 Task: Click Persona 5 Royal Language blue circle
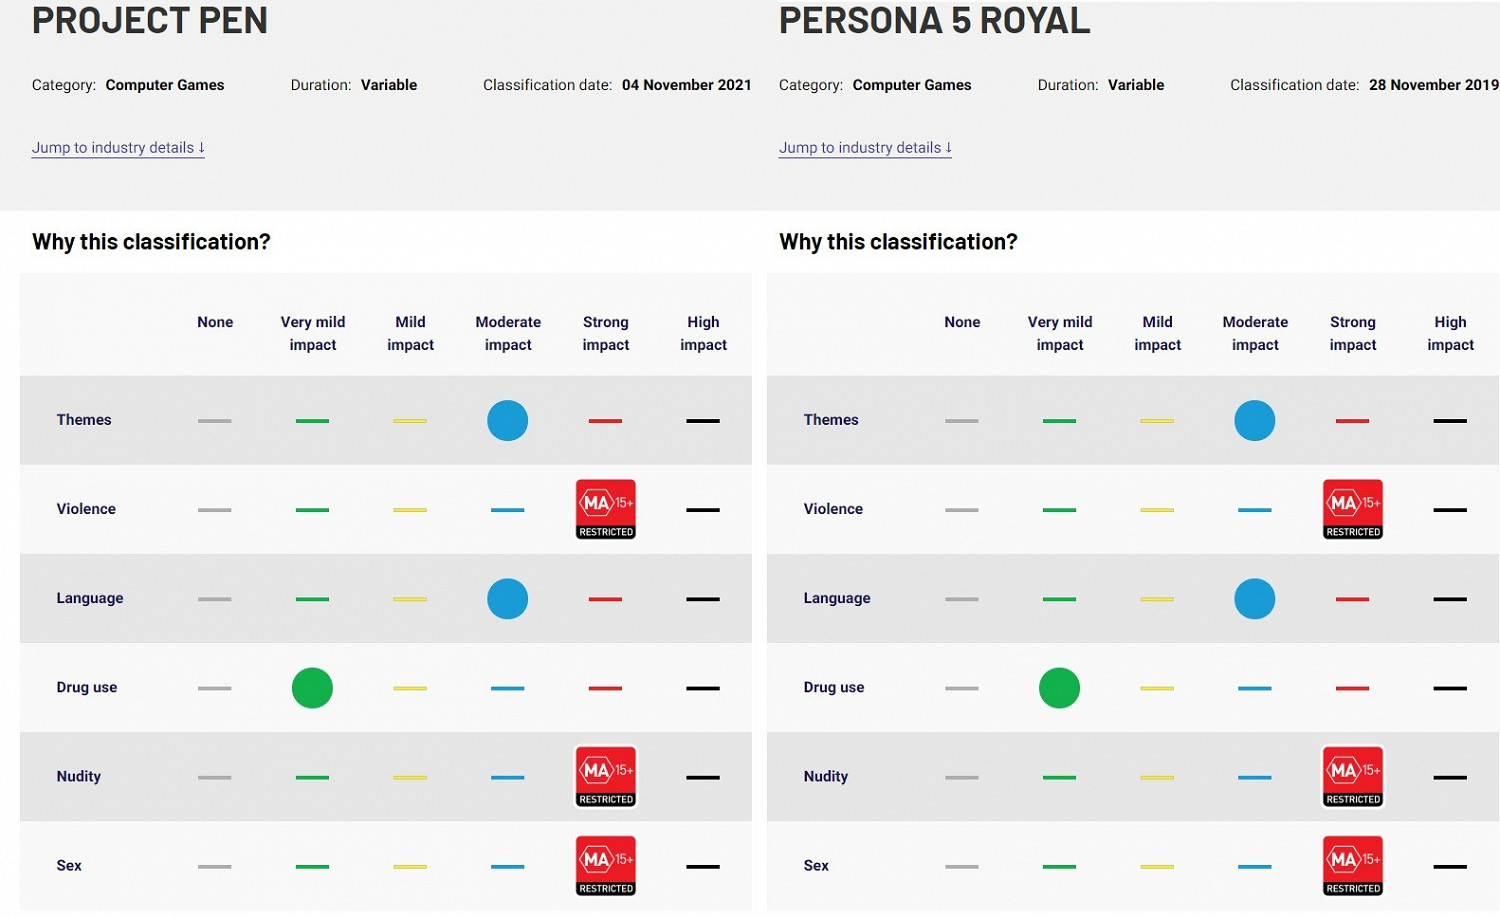tap(1254, 599)
